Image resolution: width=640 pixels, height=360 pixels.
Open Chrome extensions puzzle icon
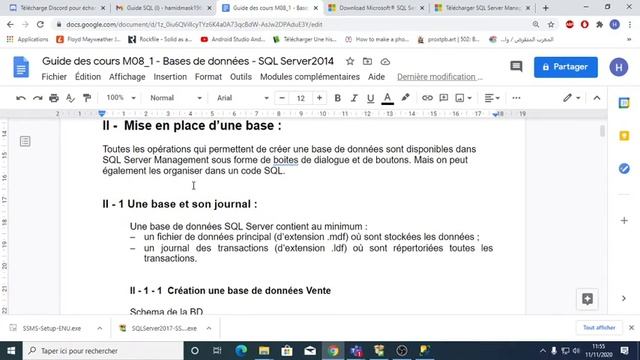point(600,24)
